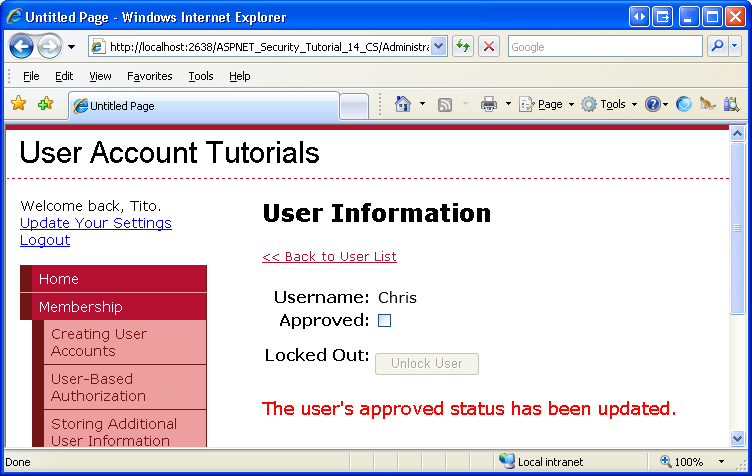
Task: Open the Tools toolbar menu with gear
Action: 609,104
